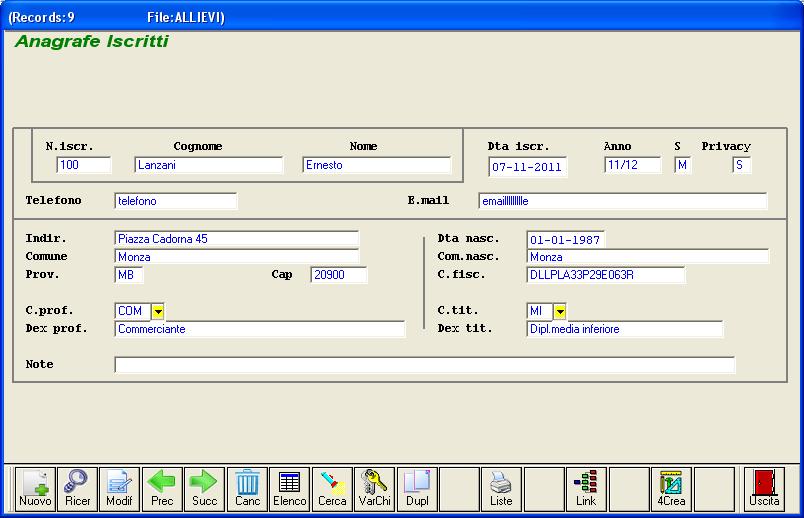Create a new record with Nuovo

tap(35, 489)
